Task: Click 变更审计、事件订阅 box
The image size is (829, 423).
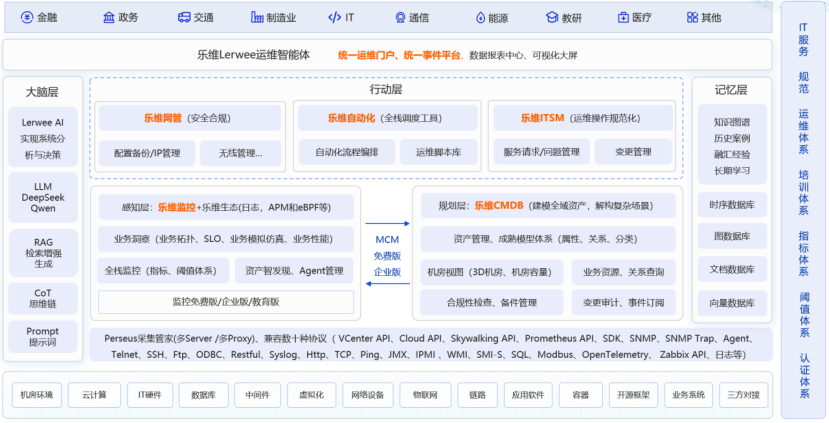Action: [x=623, y=302]
